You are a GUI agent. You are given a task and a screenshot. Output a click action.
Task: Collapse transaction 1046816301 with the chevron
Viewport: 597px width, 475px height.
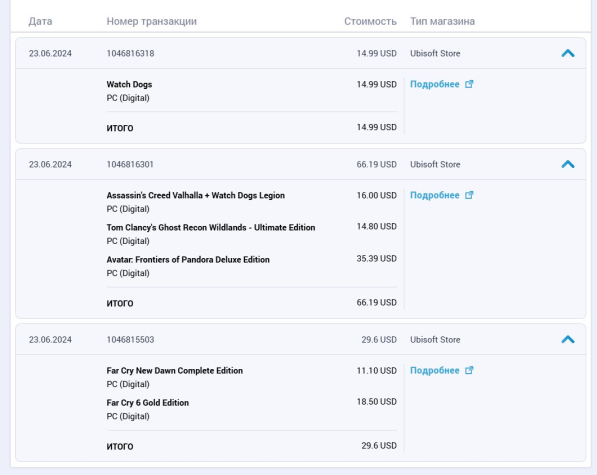(568, 164)
